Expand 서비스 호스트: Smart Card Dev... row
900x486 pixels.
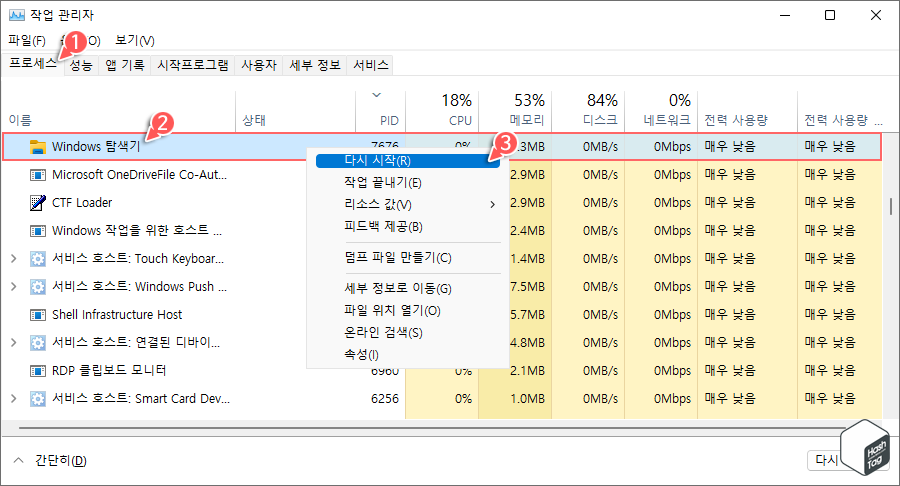(14, 398)
